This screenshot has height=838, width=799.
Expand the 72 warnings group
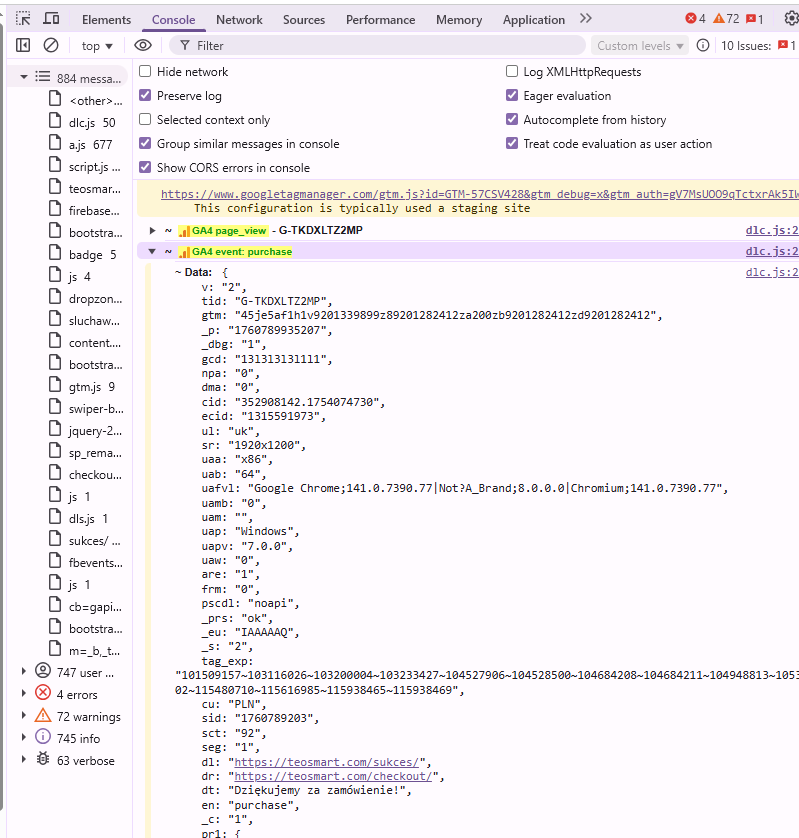pos(24,715)
